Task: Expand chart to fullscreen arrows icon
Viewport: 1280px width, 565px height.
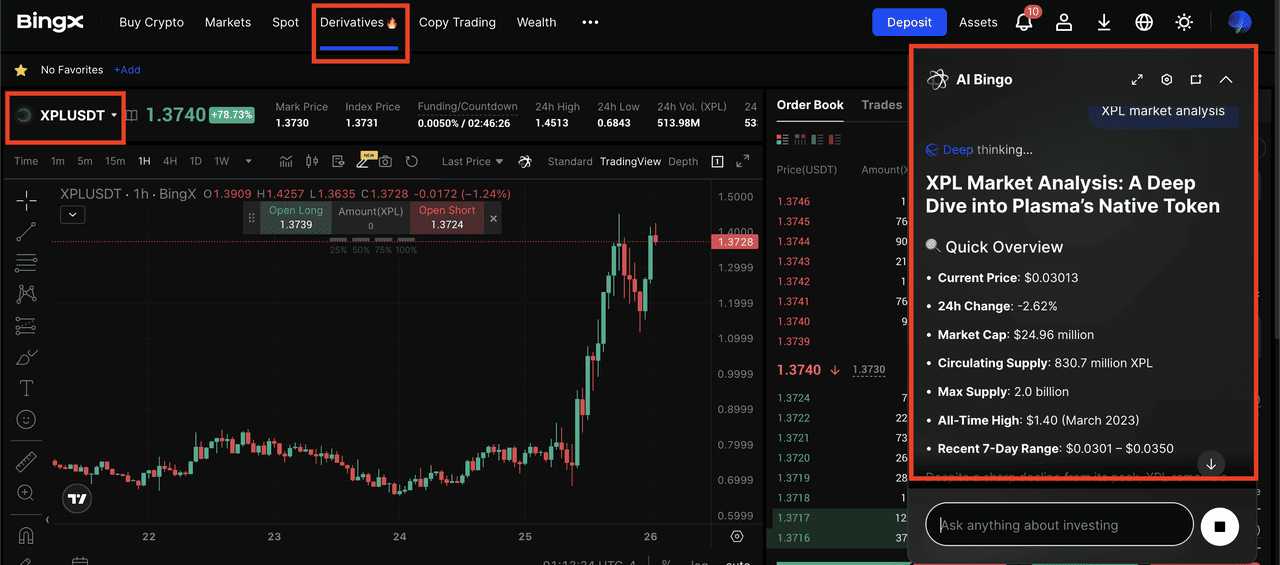Action: click(x=743, y=161)
